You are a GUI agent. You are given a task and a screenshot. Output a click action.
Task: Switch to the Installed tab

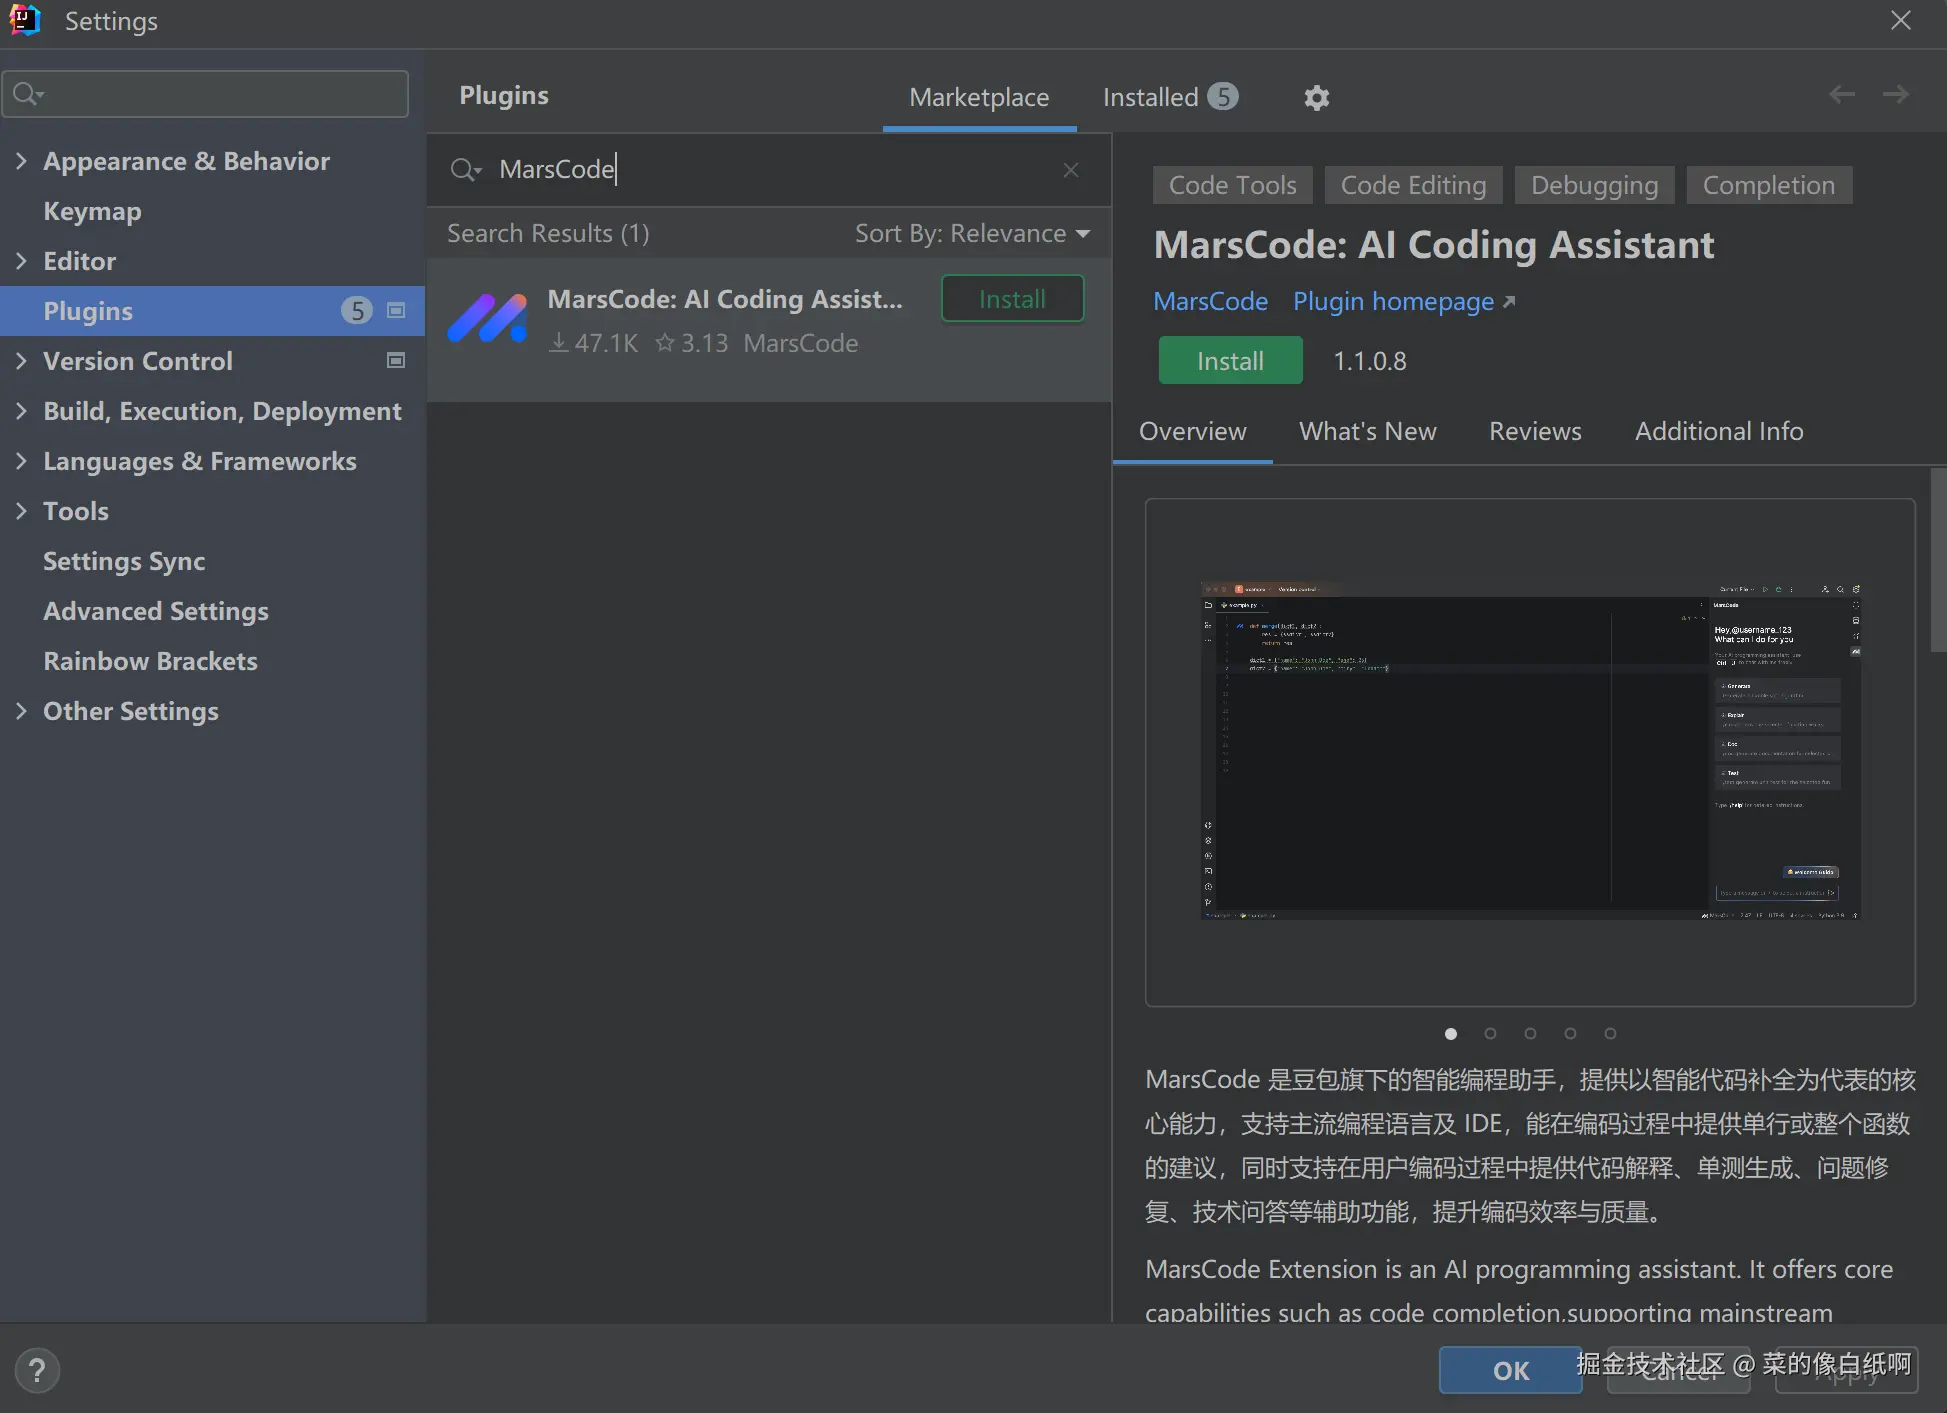click(1170, 97)
